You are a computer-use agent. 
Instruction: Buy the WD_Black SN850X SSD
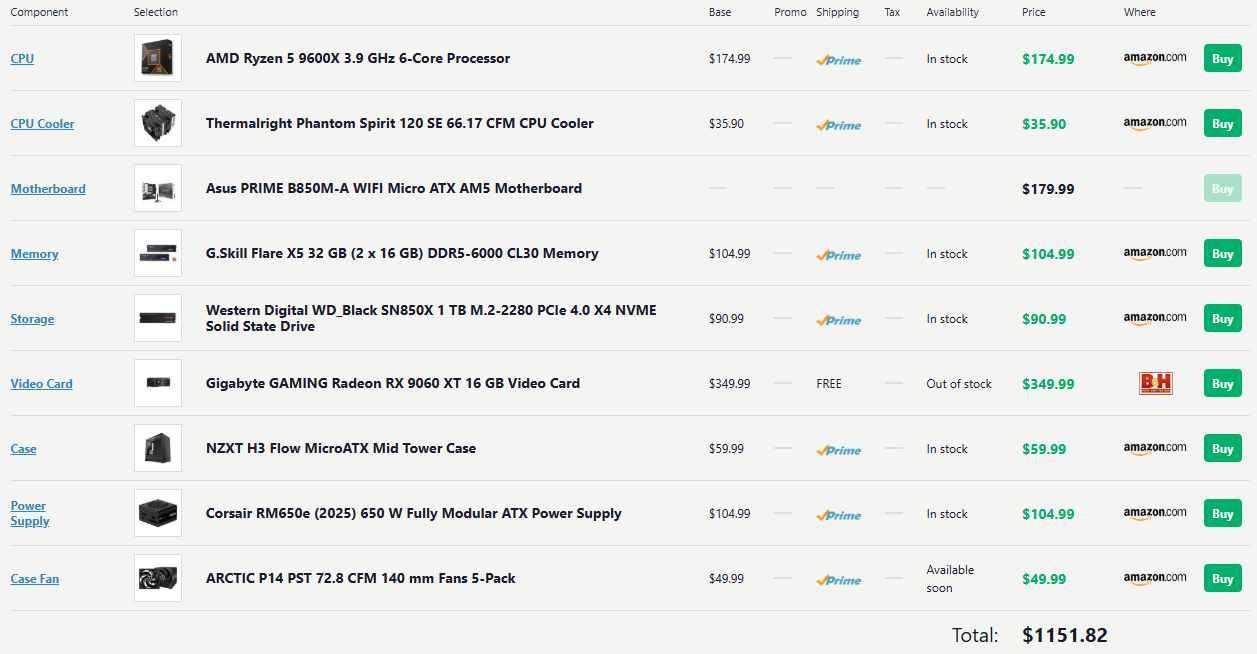(x=1222, y=318)
